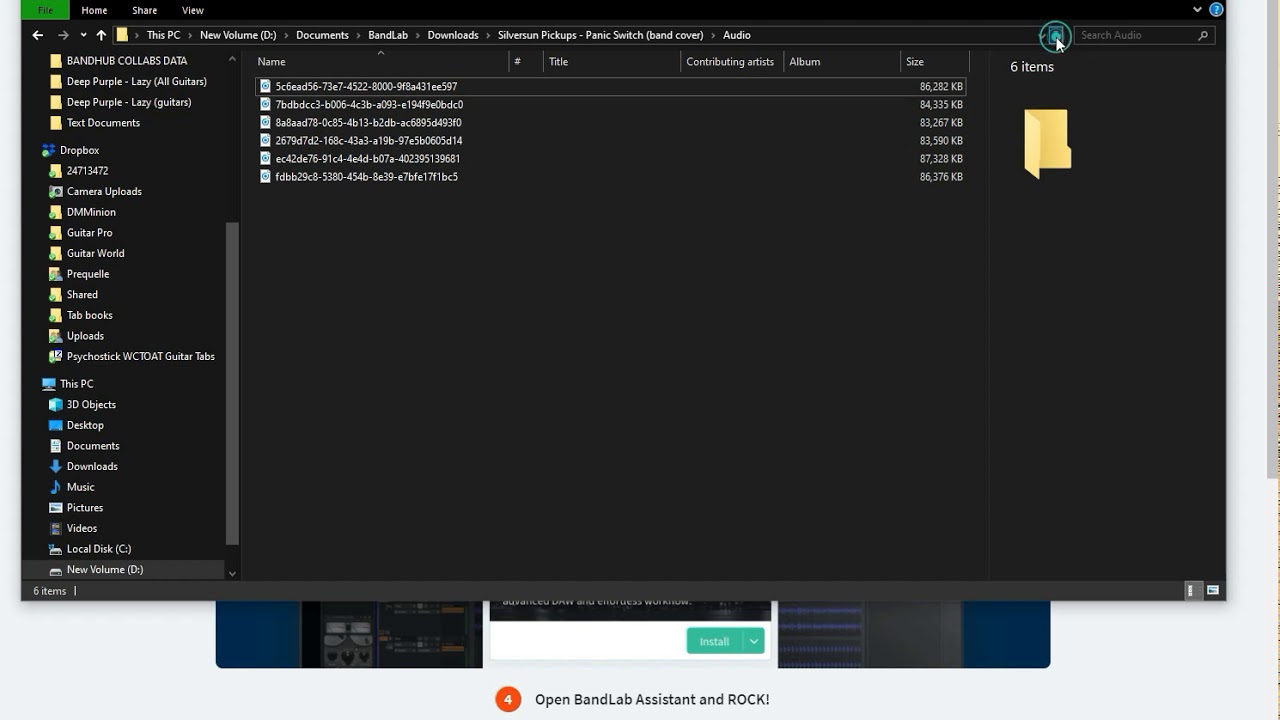The image size is (1280, 720).
Task: Open 'Deep Purple - Lazy (guitars)' folder
Action: 129,102
